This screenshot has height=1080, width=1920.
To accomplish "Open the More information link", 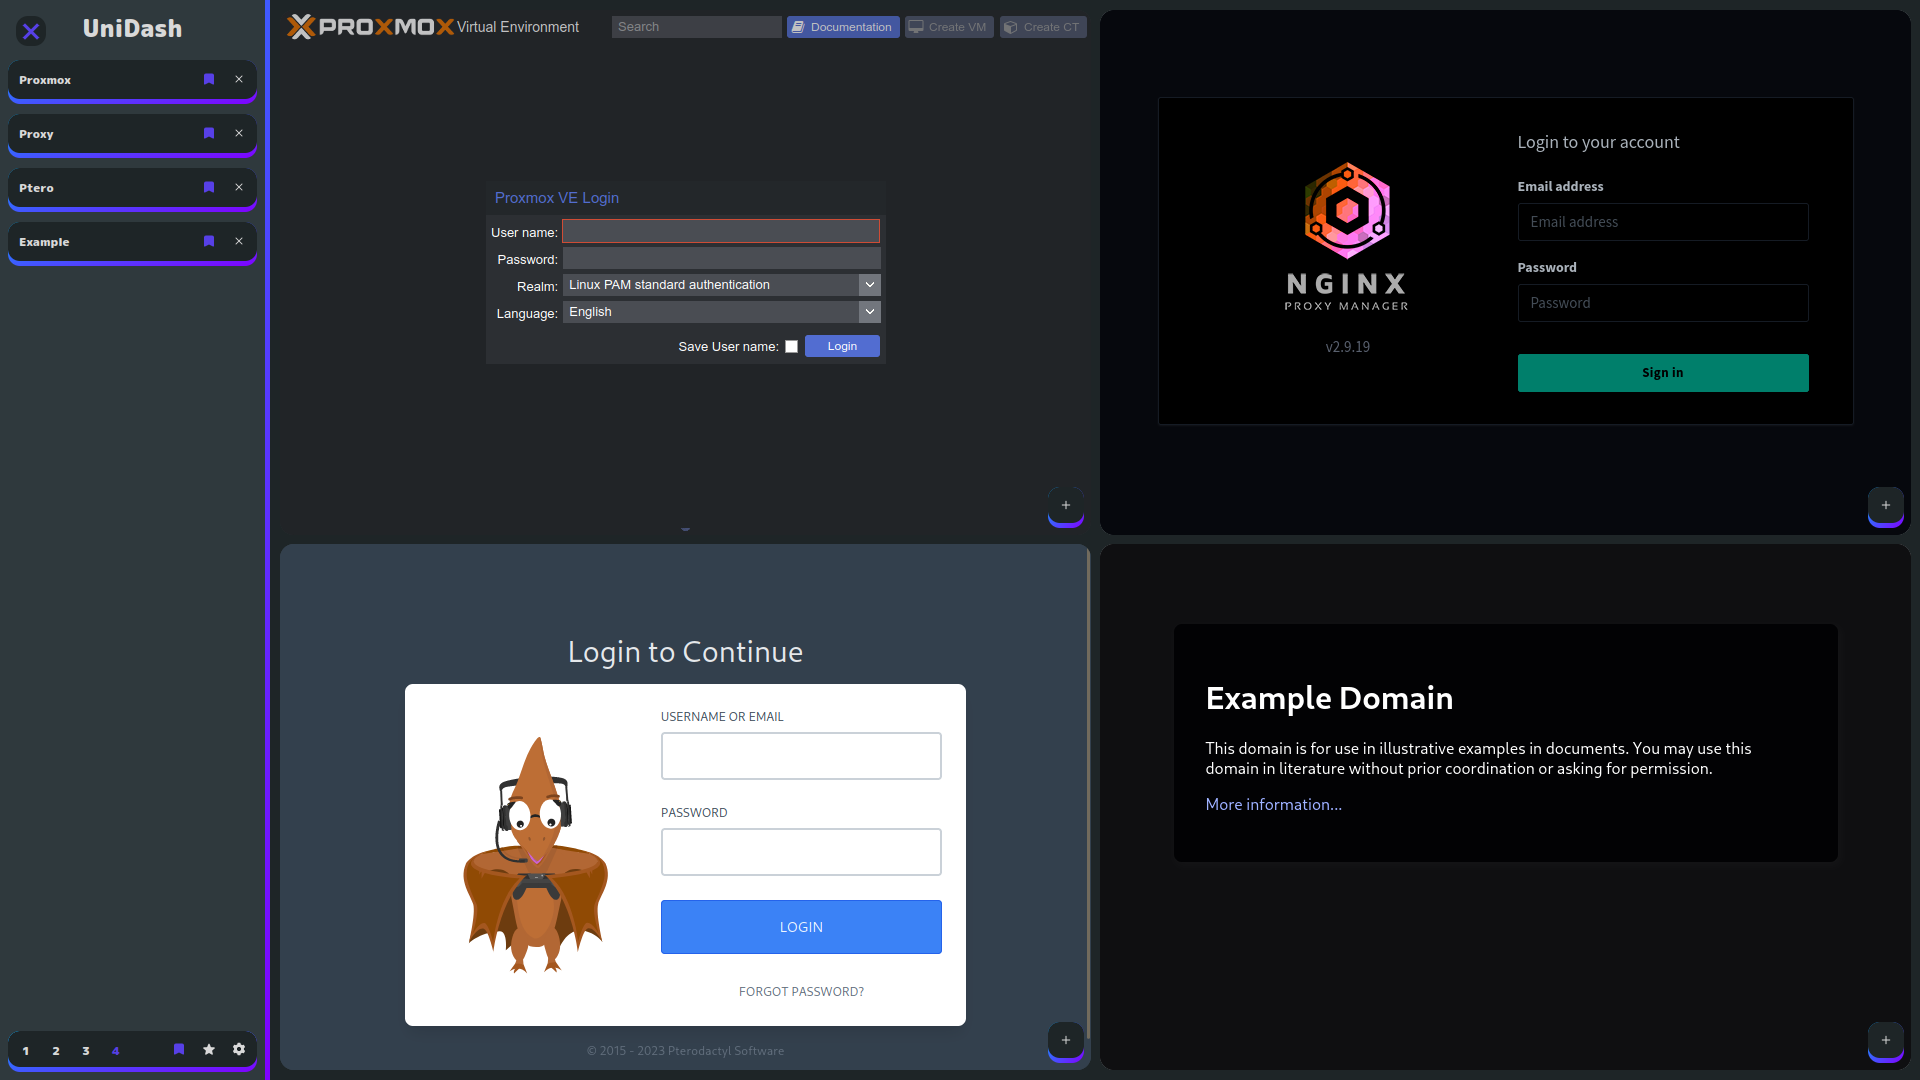I will coord(1273,804).
